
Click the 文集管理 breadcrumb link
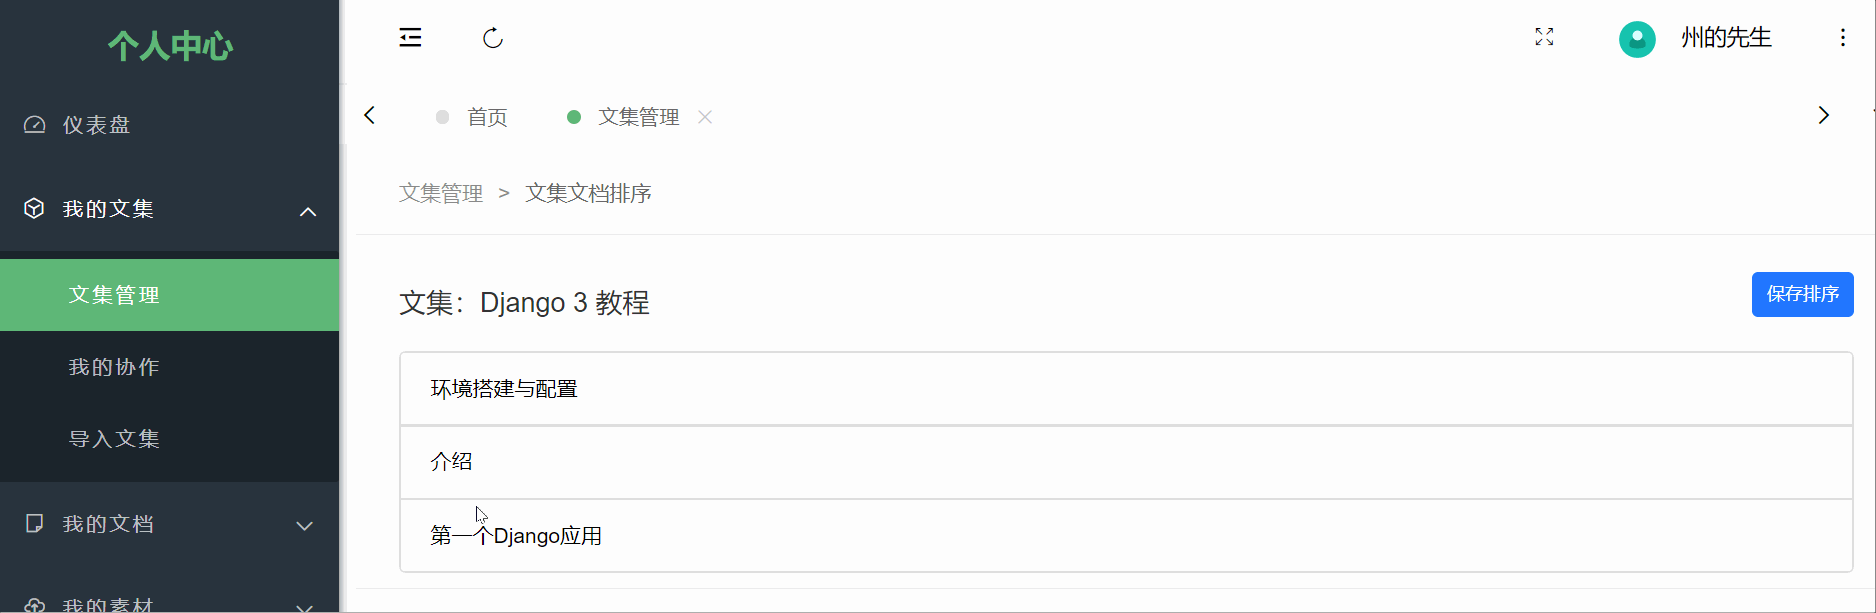[x=441, y=193]
